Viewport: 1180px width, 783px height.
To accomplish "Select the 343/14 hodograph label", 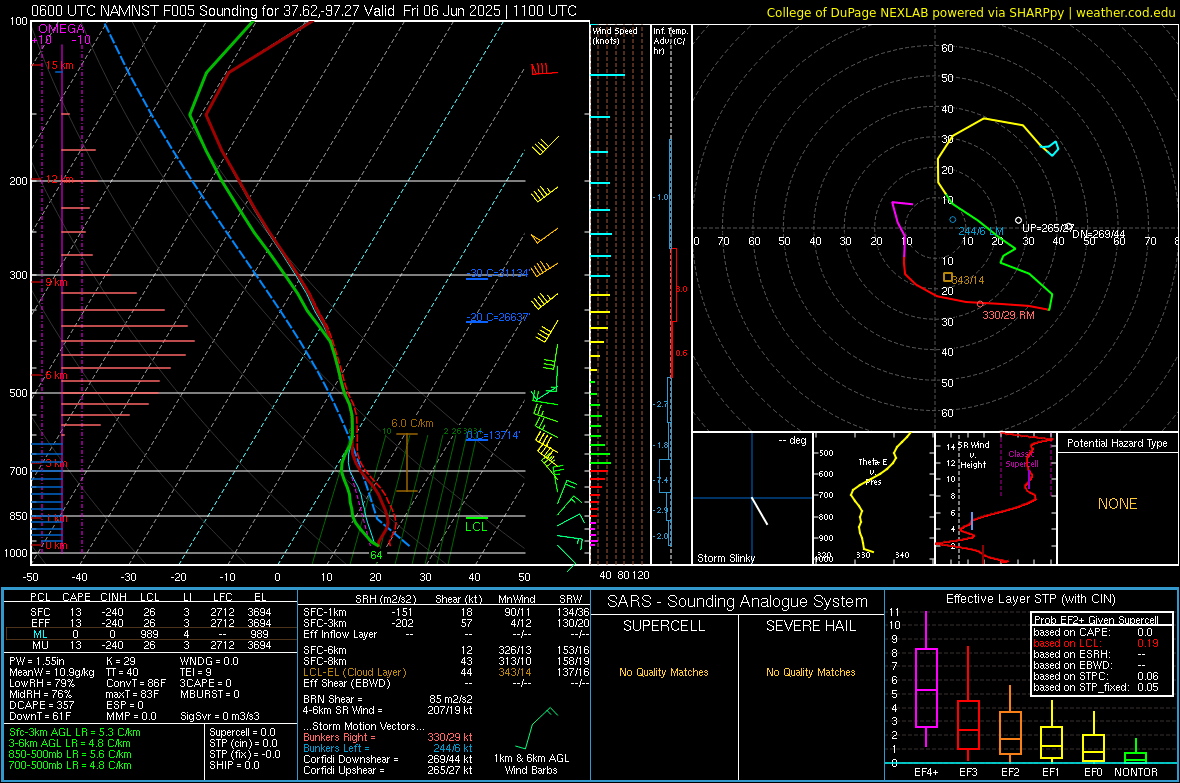I will [968, 280].
